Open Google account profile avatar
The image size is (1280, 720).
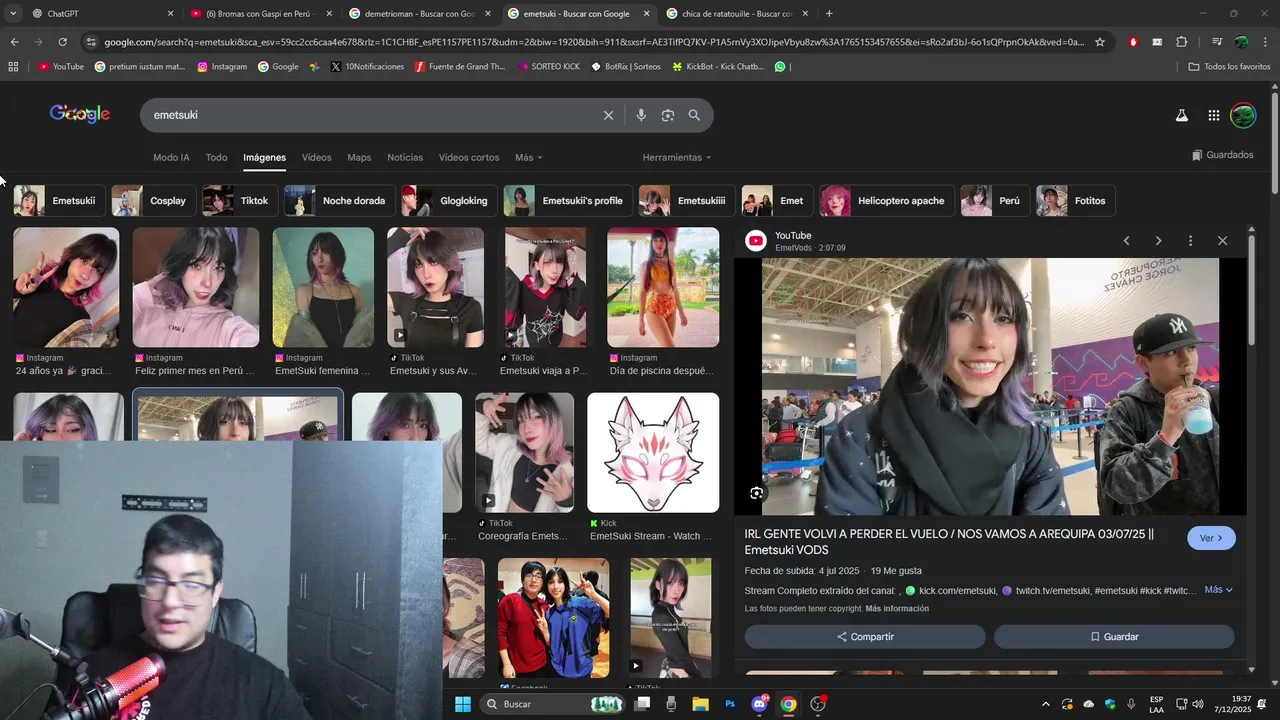click(1243, 115)
